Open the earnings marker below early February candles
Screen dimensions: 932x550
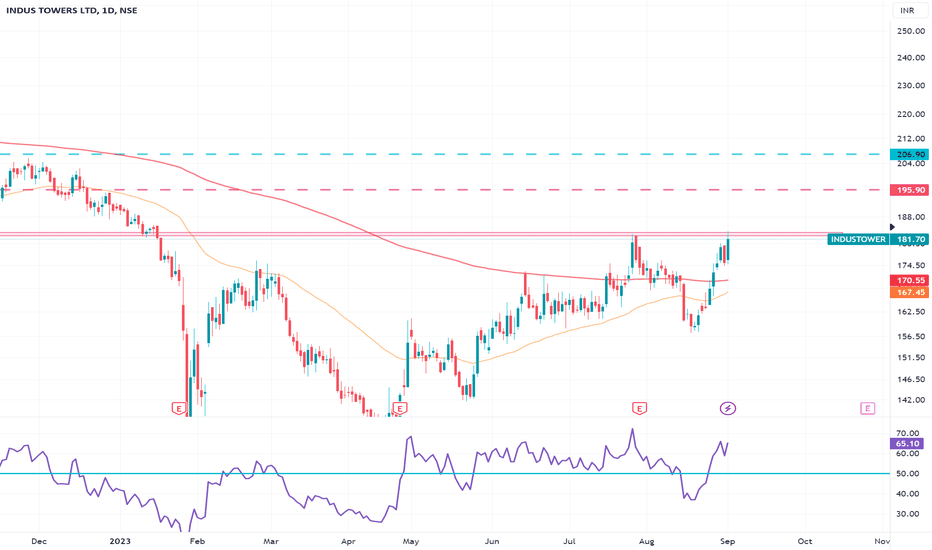178,408
